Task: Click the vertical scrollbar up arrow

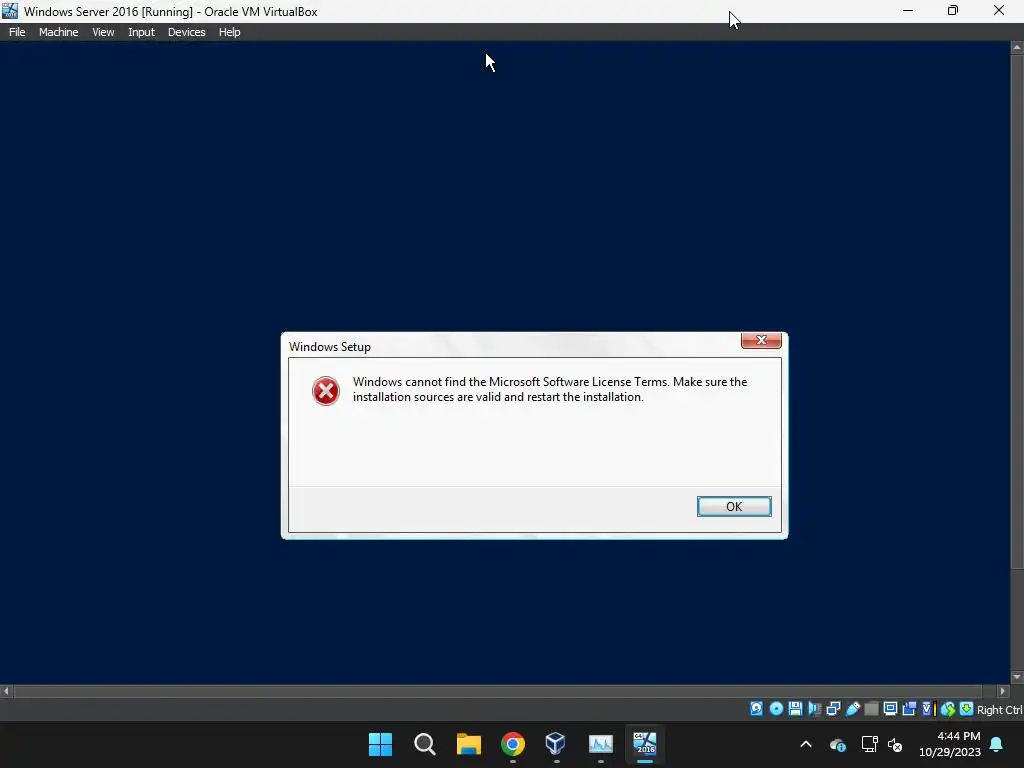Action: [1017, 48]
